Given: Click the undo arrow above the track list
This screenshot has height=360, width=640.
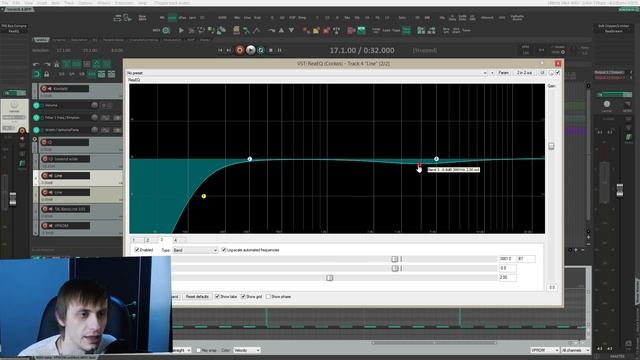Looking at the screenshot, I should [x=36, y=64].
